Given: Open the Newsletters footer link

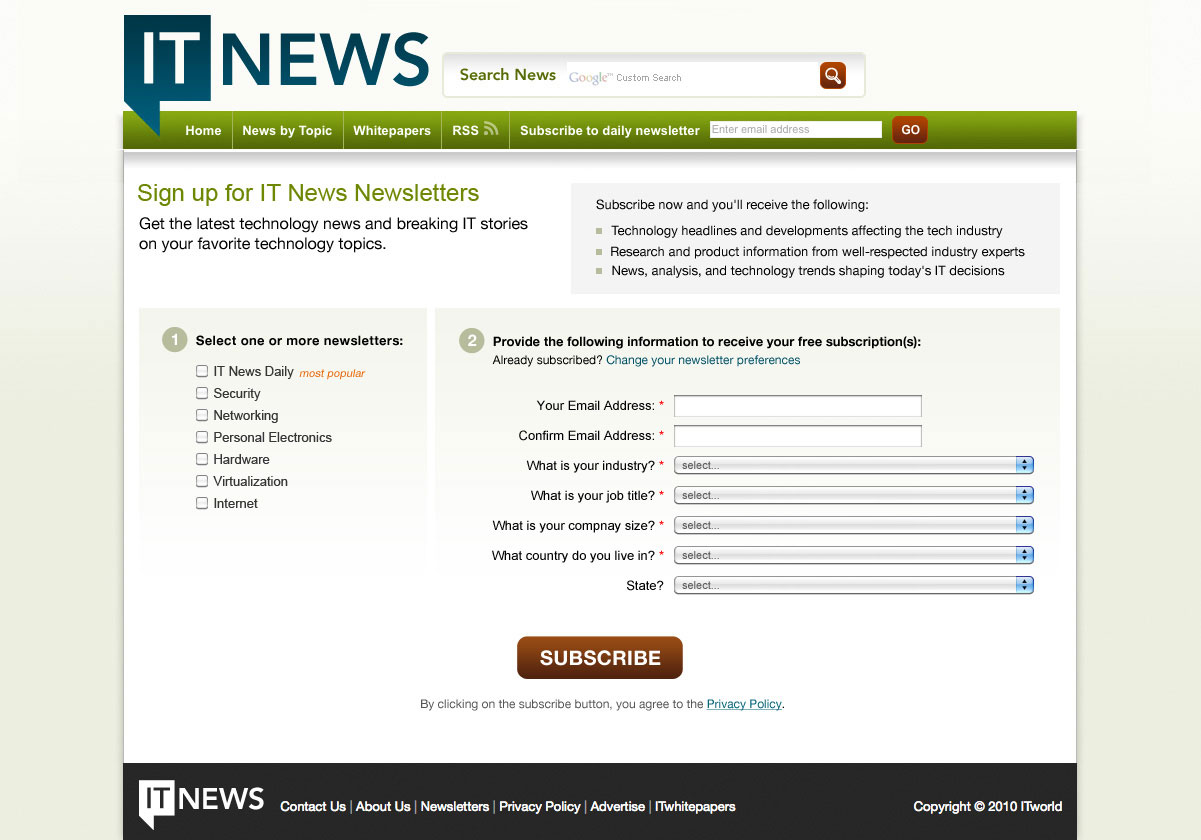Looking at the screenshot, I should click(x=455, y=806).
